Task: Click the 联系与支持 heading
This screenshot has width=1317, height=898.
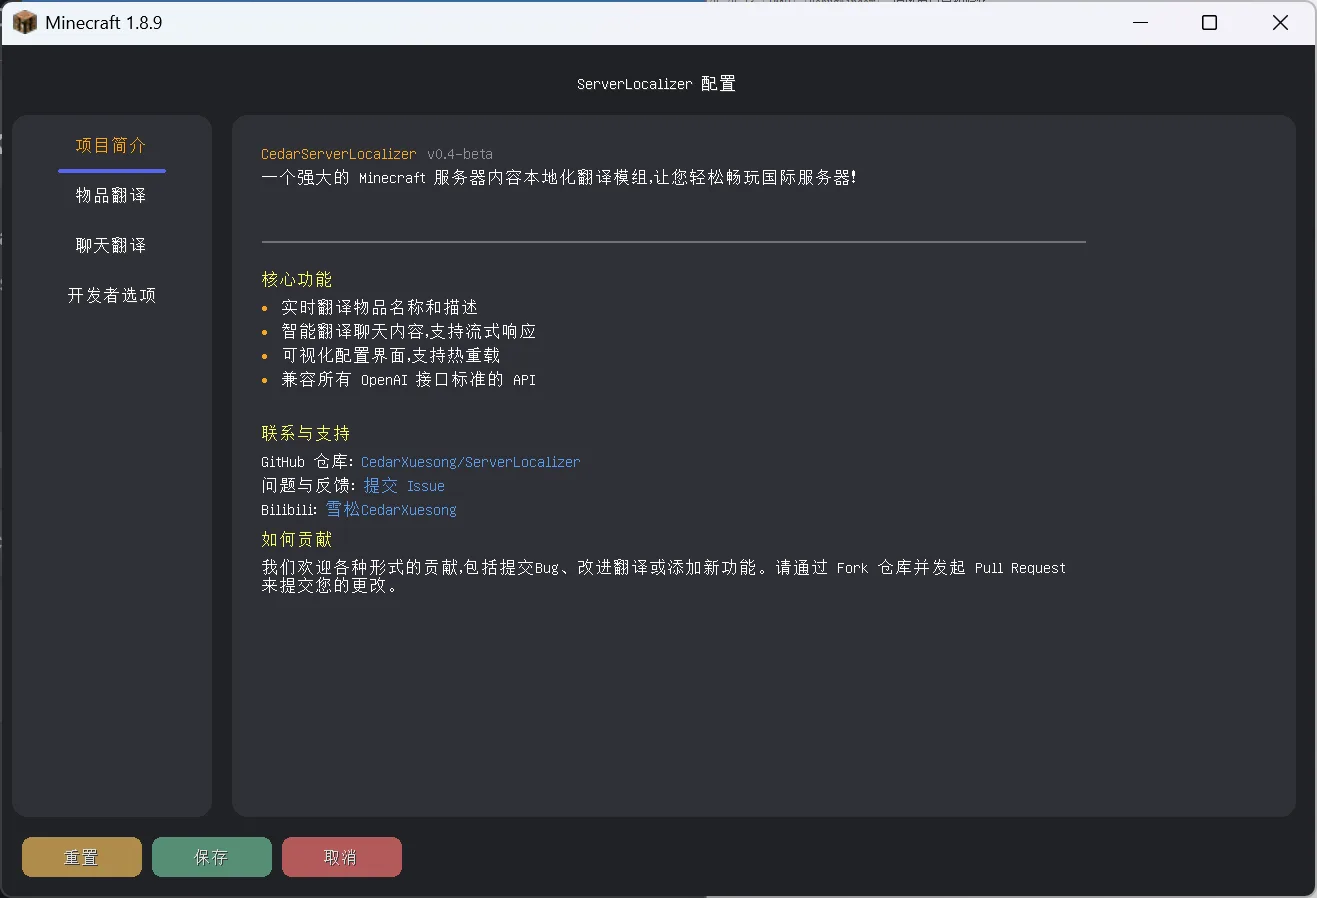Action: point(306,434)
